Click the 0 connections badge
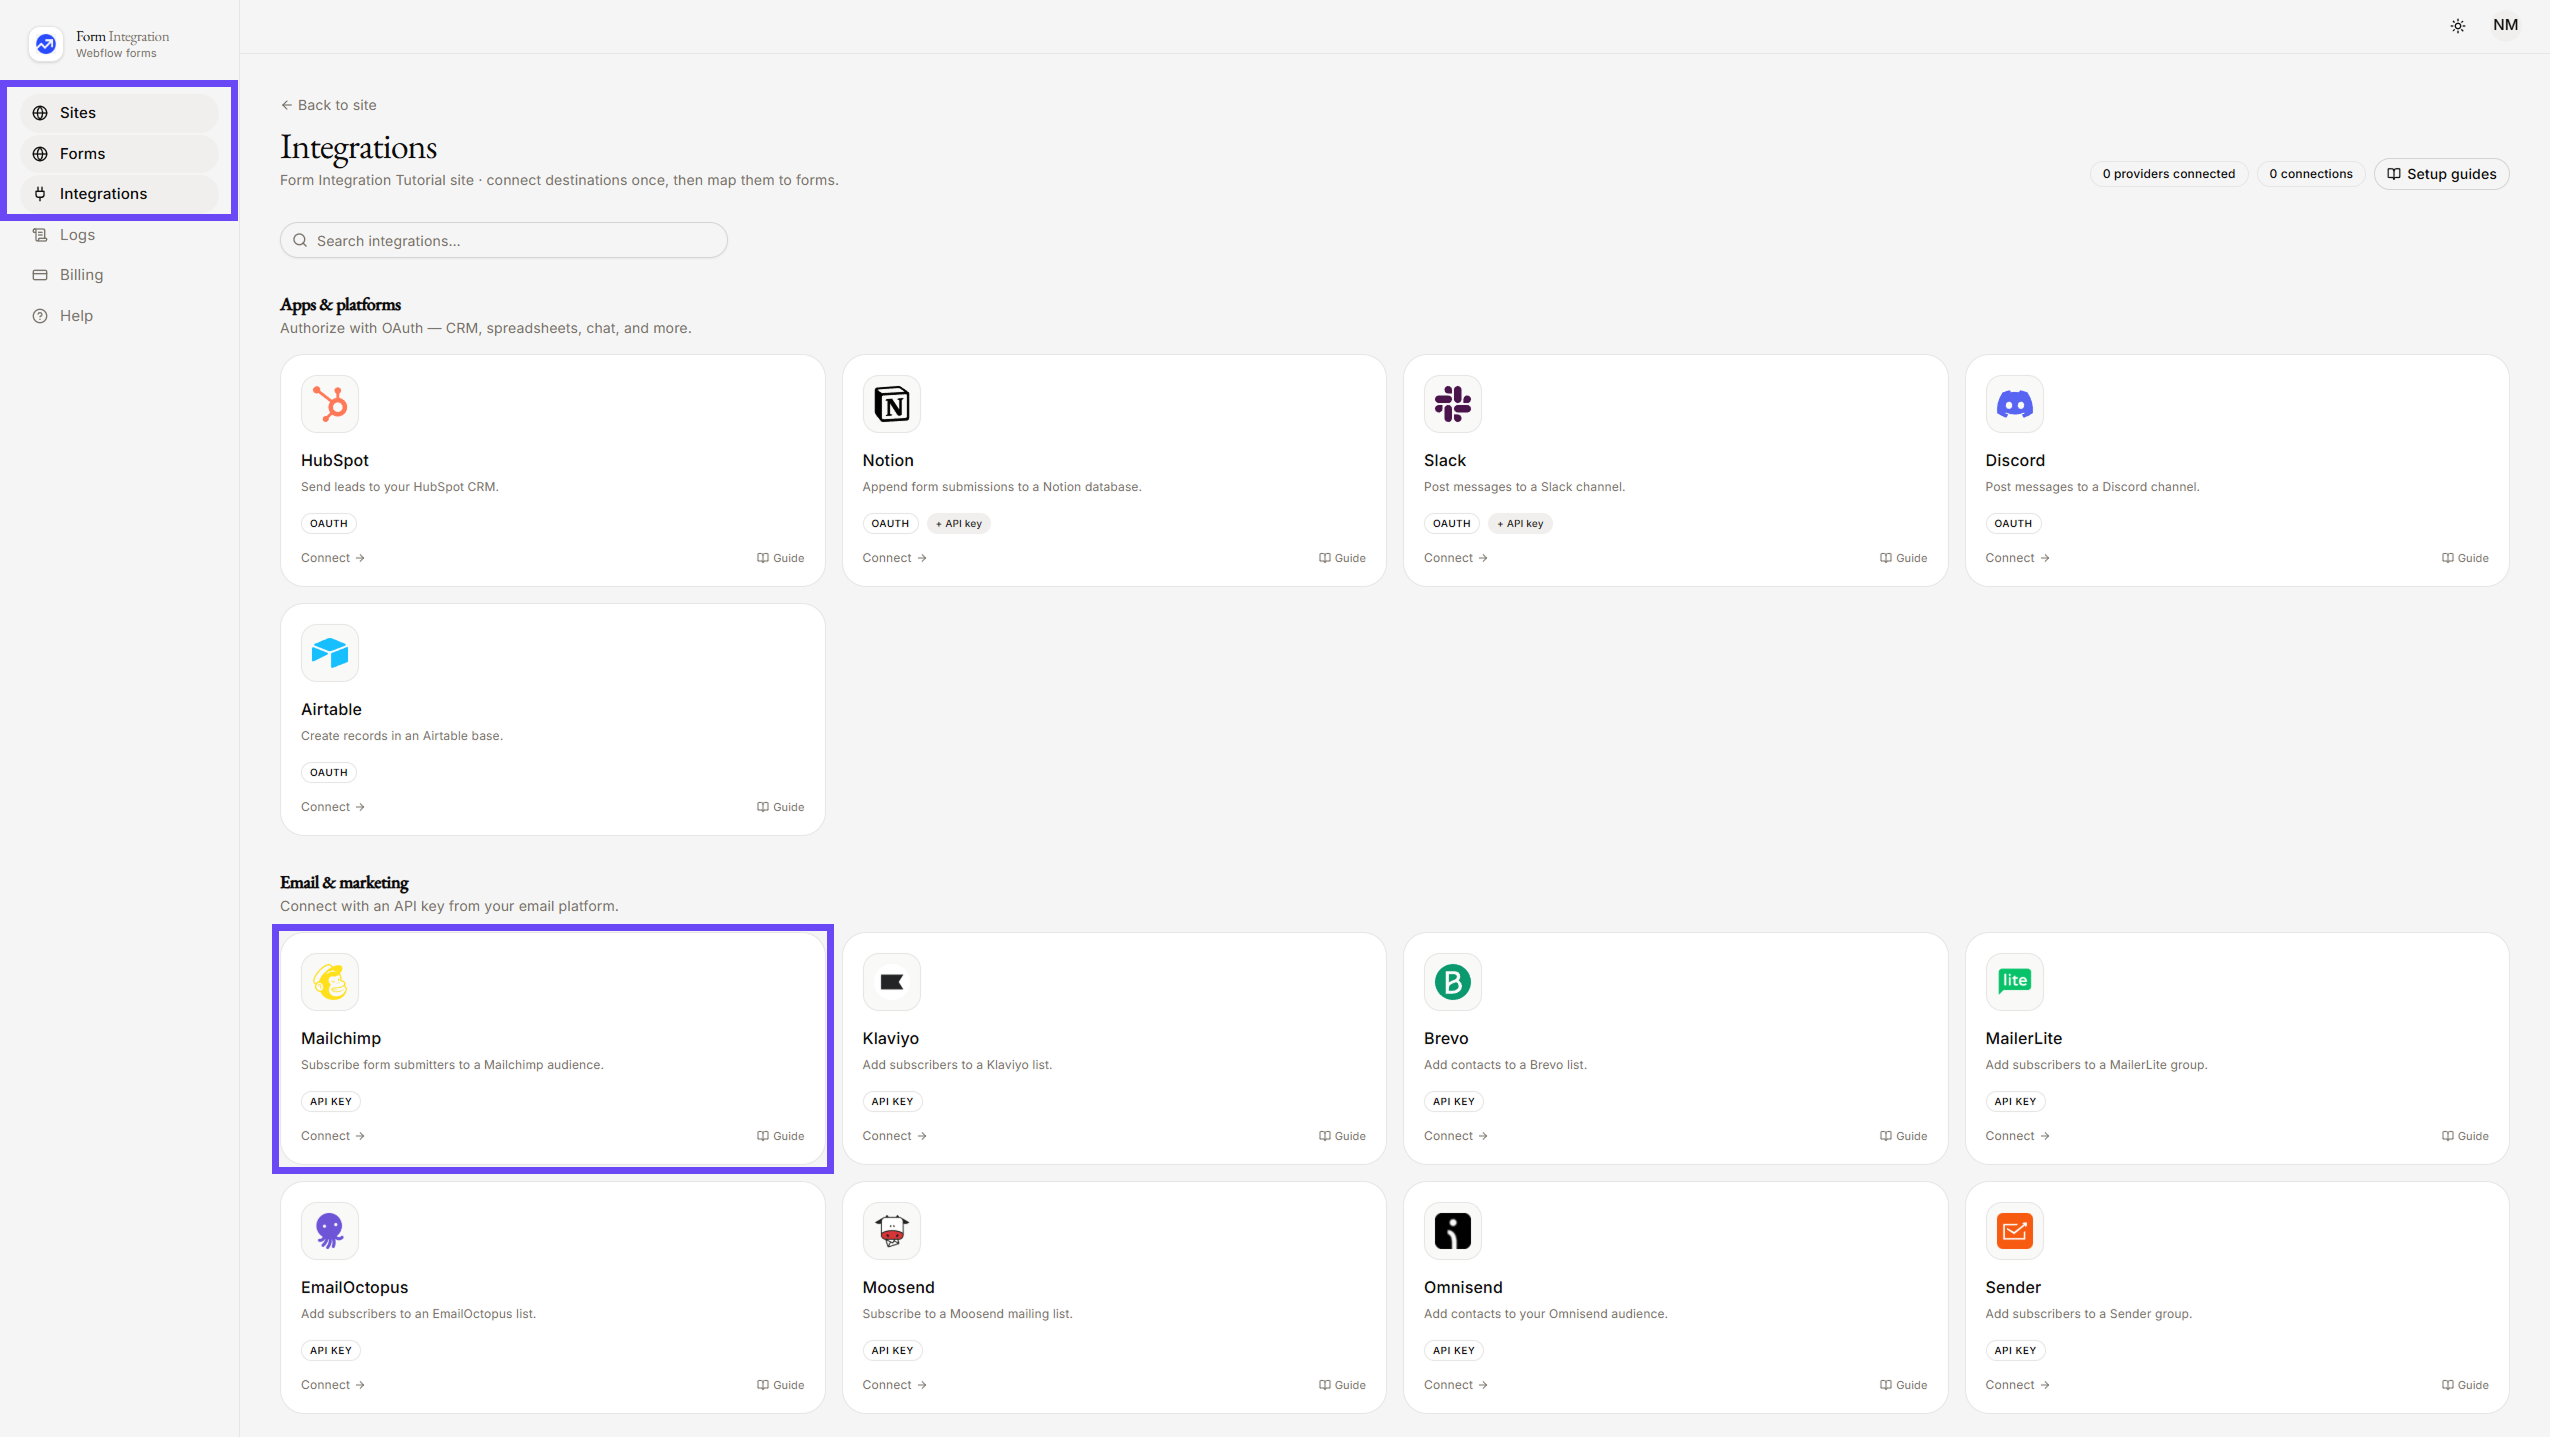Image resolution: width=2550 pixels, height=1437 pixels. click(2310, 174)
